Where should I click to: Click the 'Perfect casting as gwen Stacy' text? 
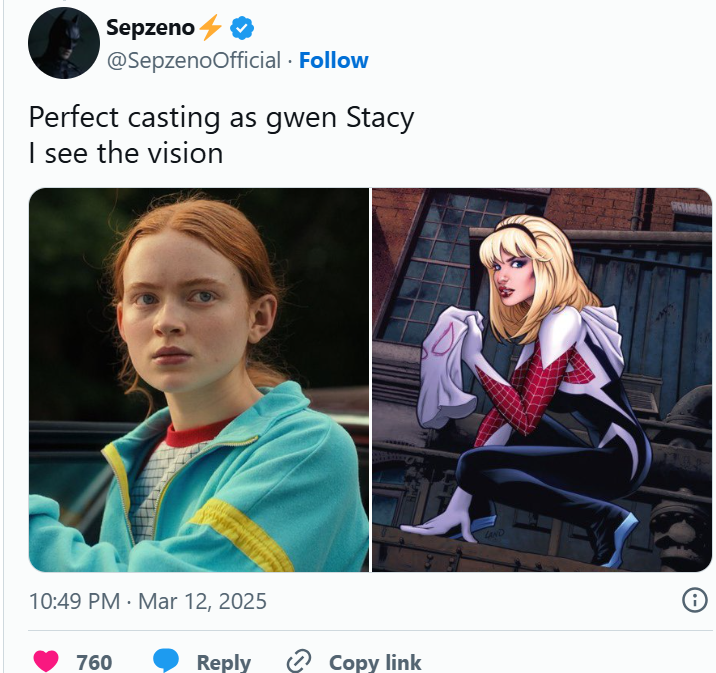(221, 118)
